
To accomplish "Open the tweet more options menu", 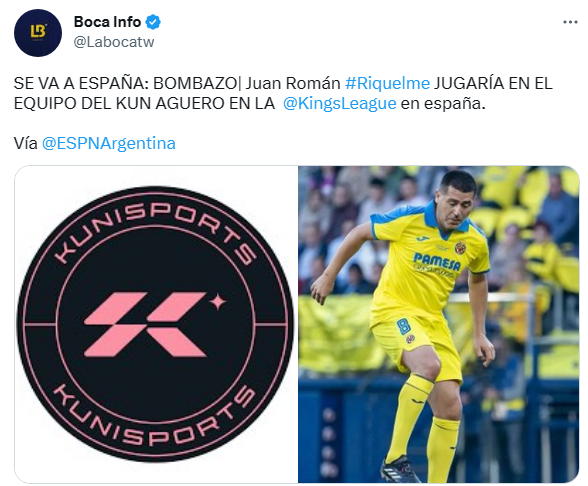I will coord(570,22).
